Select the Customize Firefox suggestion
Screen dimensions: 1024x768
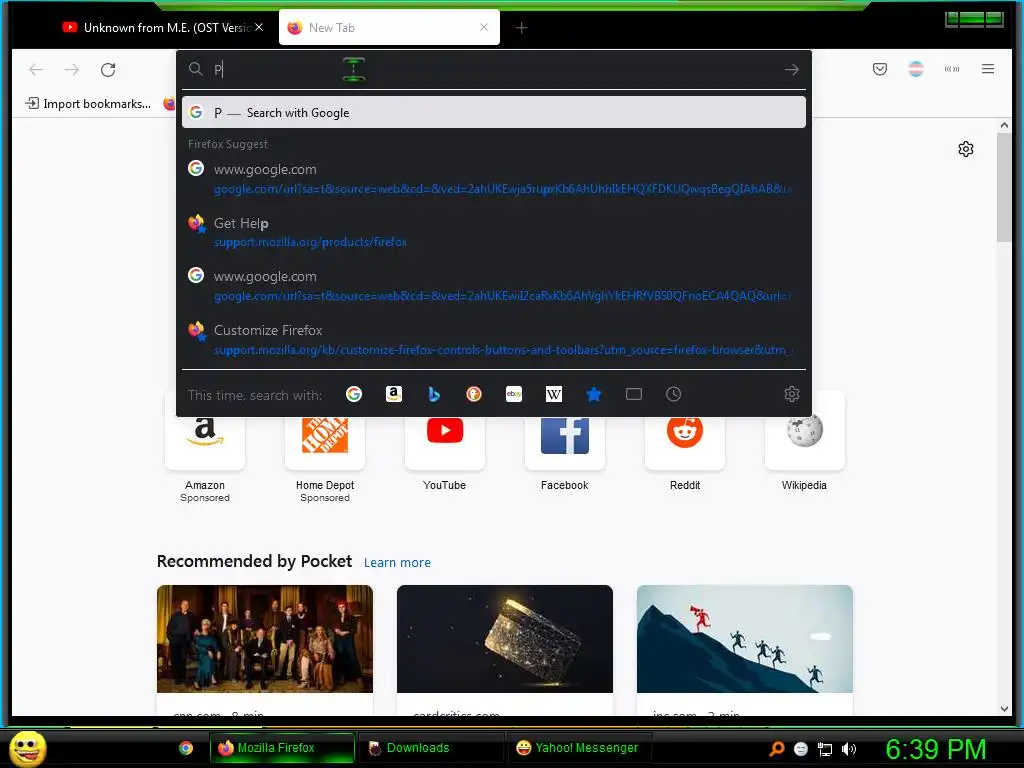coord(494,340)
